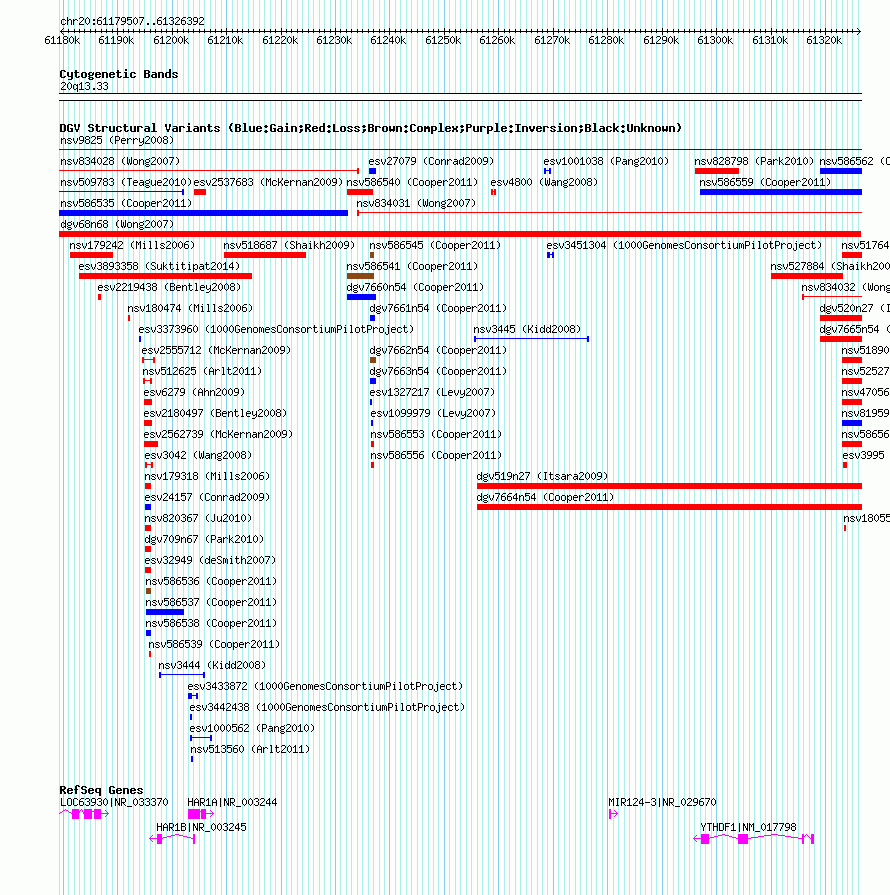Click the 61250k ruler tick label
This screenshot has height=895, width=890.
tap(443, 41)
